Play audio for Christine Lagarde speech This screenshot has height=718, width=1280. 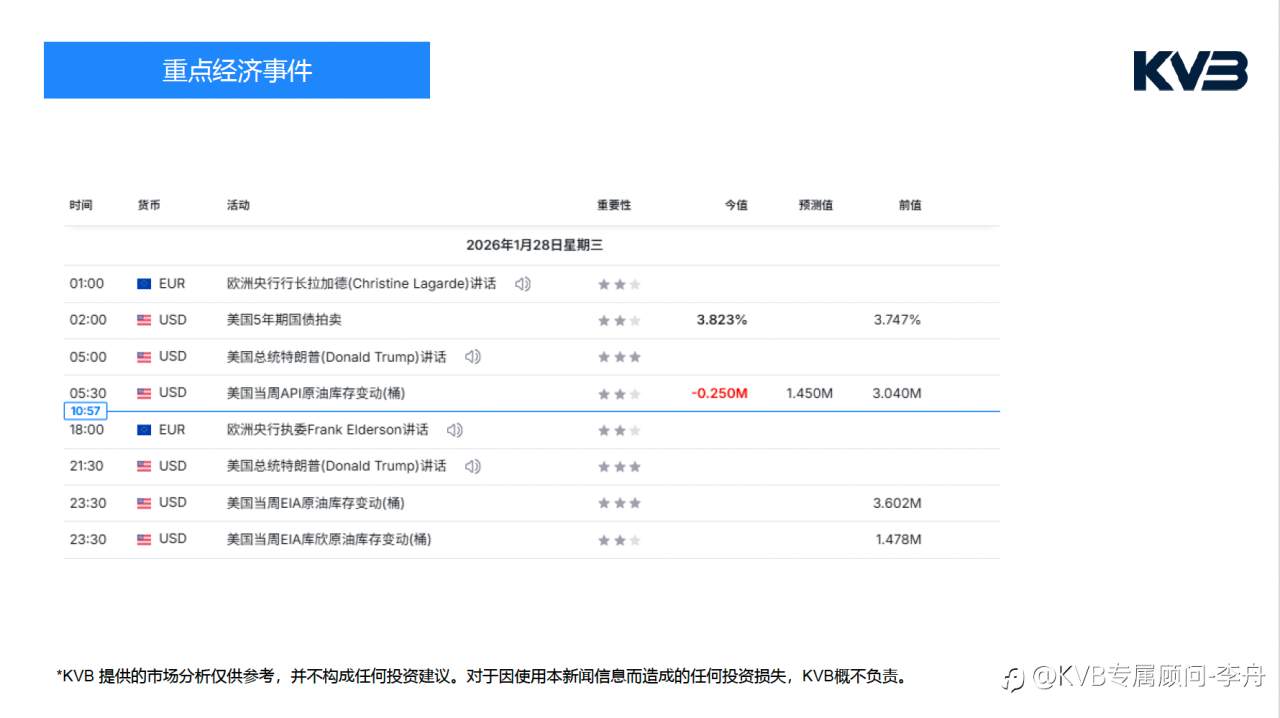tap(523, 284)
